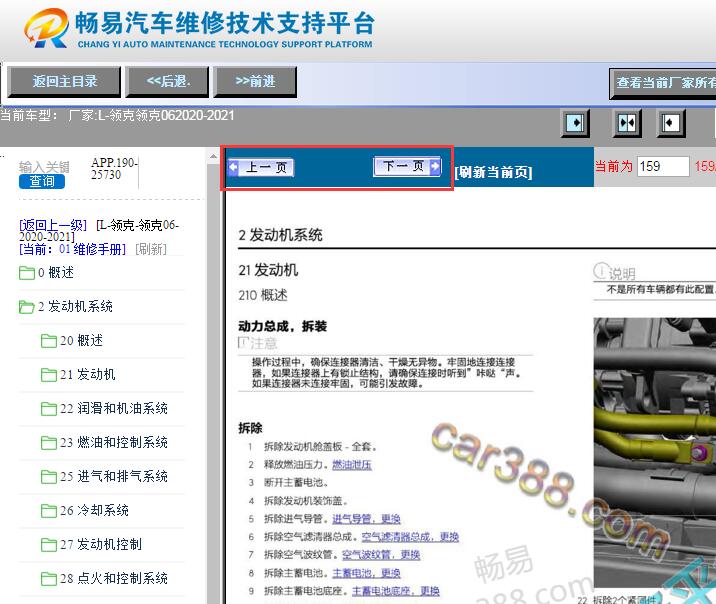Click folder icon beside 26 冷却系统
The width and height of the screenshot is (716, 604).
point(49,511)
